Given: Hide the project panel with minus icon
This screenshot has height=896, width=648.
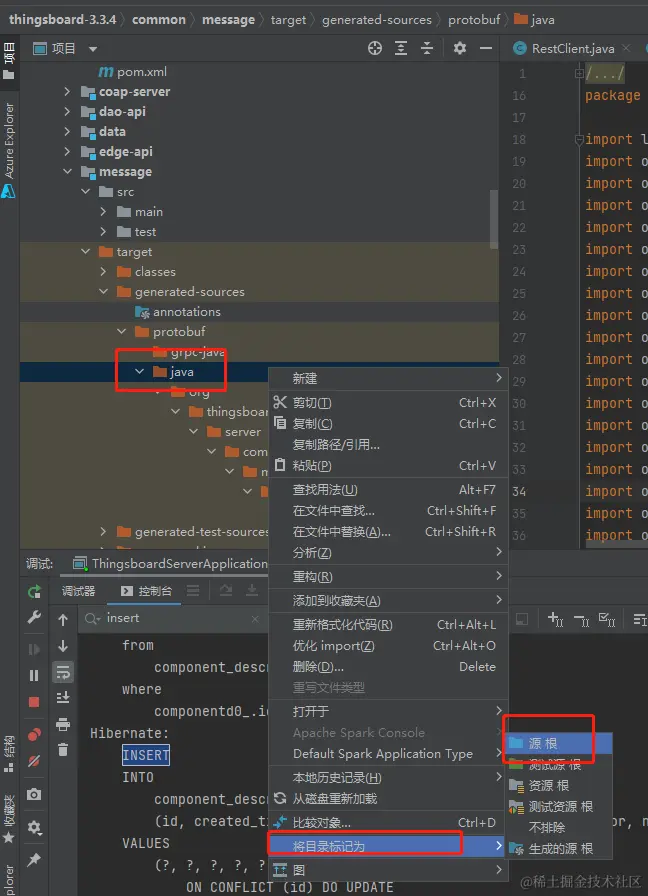Looking at the screenshot, I should 486,49.
